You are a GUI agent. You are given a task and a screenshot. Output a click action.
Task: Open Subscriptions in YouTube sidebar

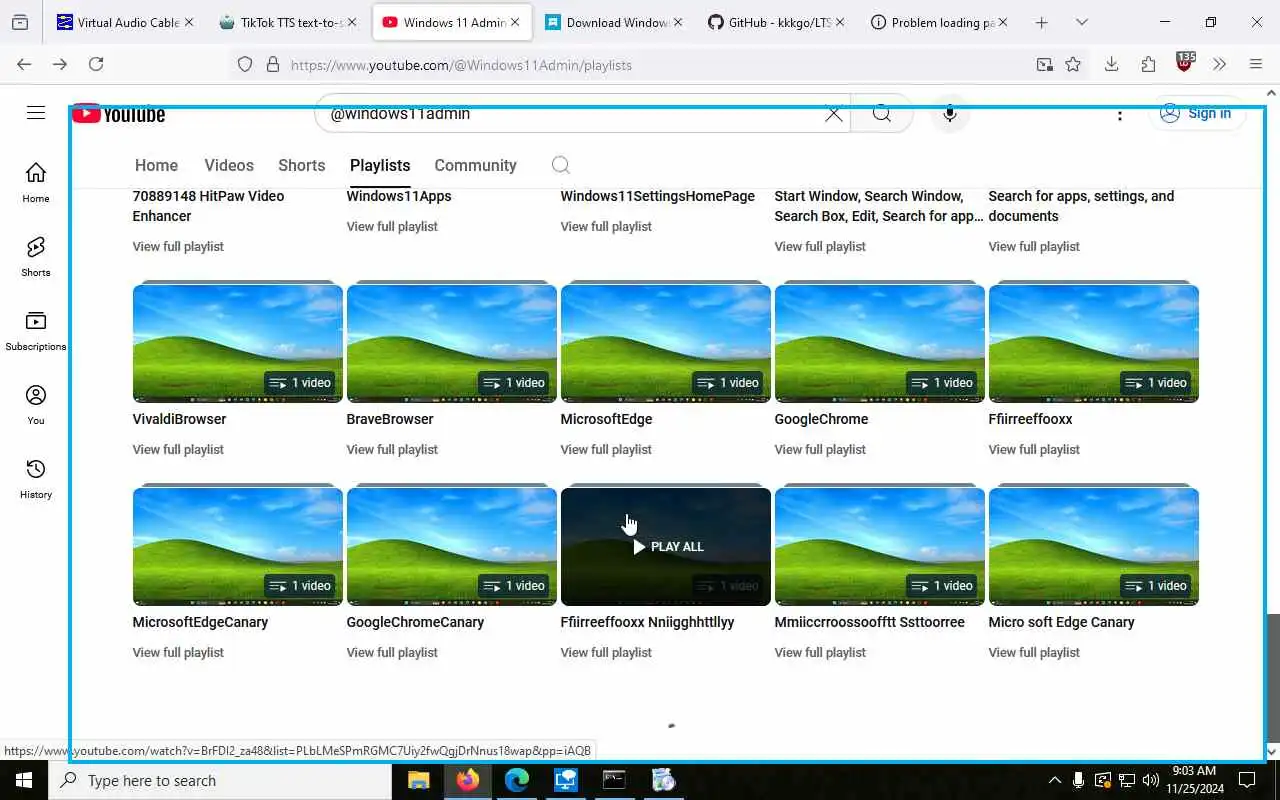click(36, 330)
